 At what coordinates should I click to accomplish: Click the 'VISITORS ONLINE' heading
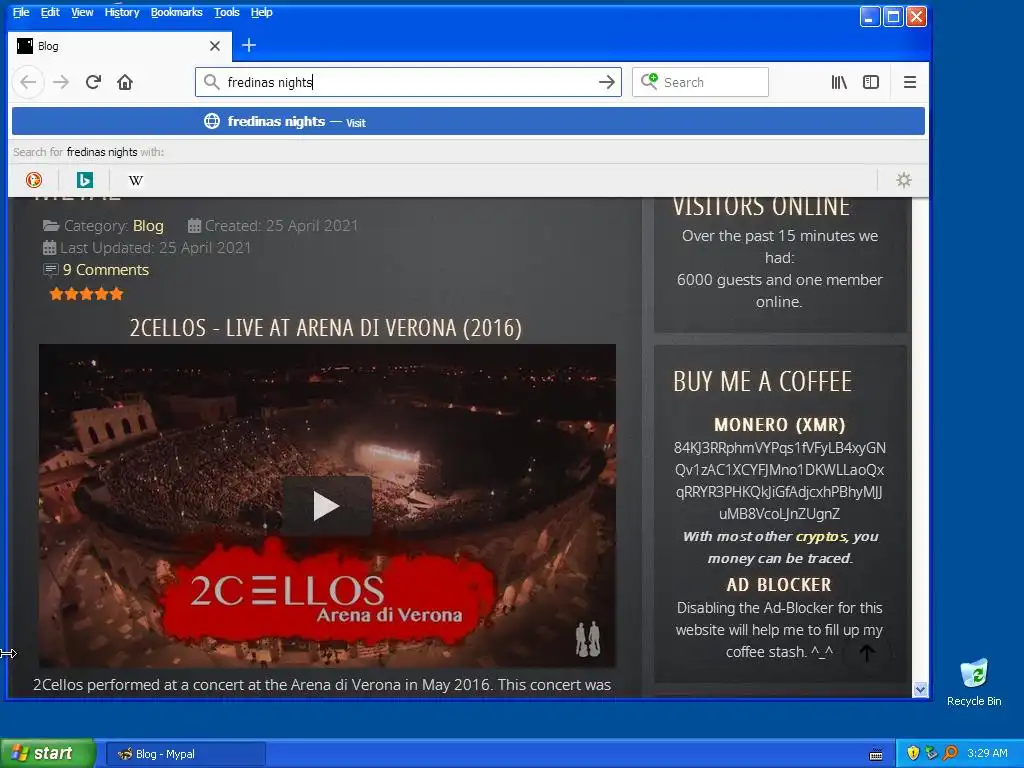click(x=761, y=207)
